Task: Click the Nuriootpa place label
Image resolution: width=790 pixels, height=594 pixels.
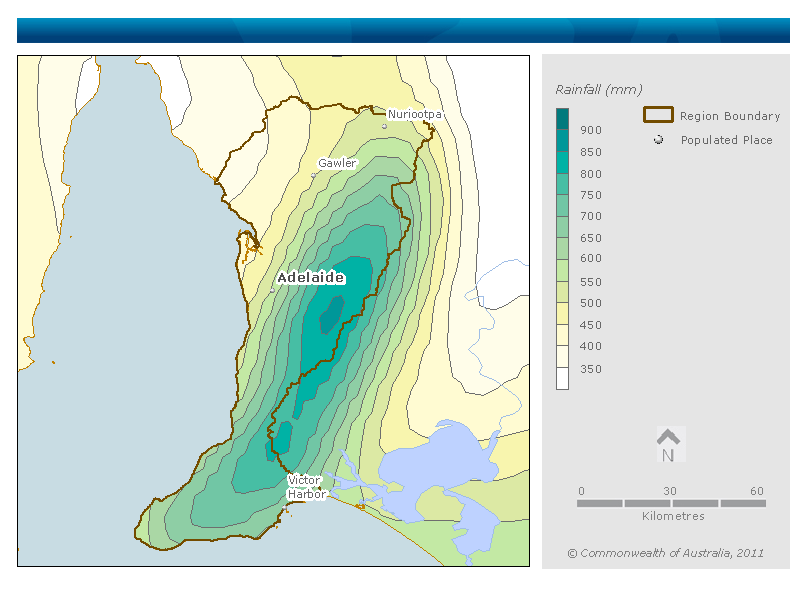Action: pos(415,114)
